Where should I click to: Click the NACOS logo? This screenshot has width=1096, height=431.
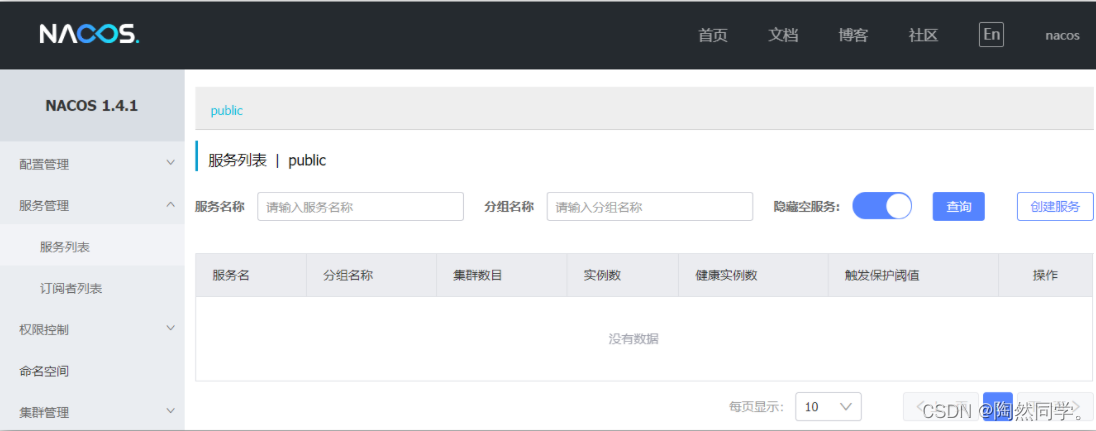pyautogui.click(x=89, y=35)
